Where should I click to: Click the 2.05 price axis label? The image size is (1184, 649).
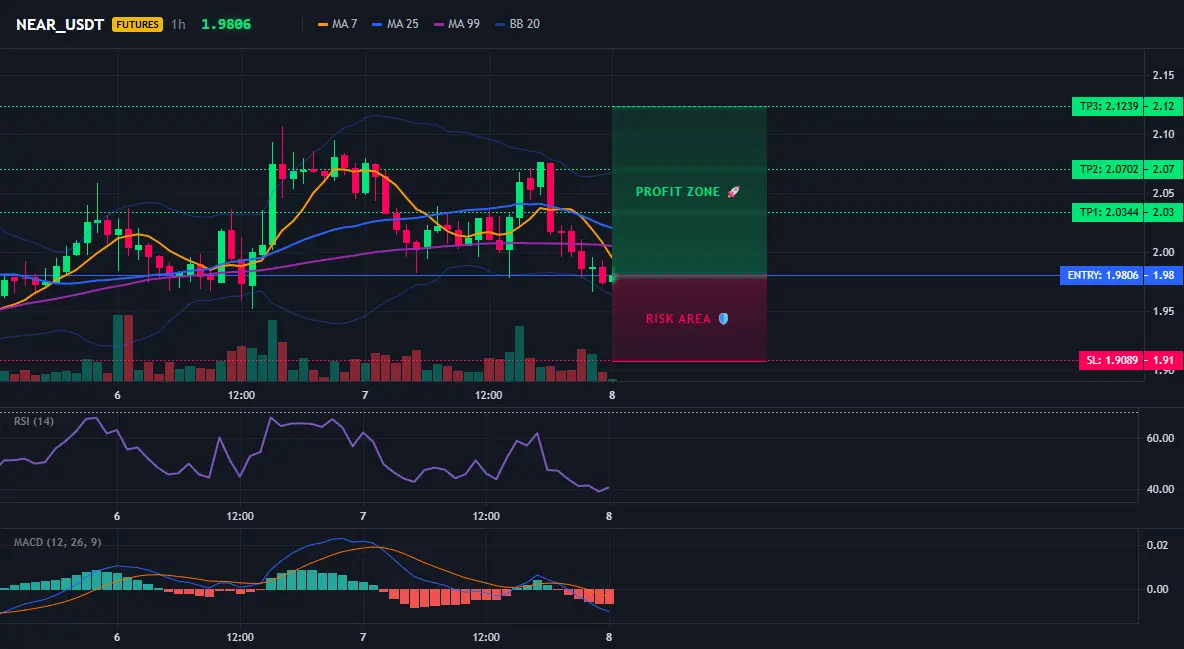1163,193
